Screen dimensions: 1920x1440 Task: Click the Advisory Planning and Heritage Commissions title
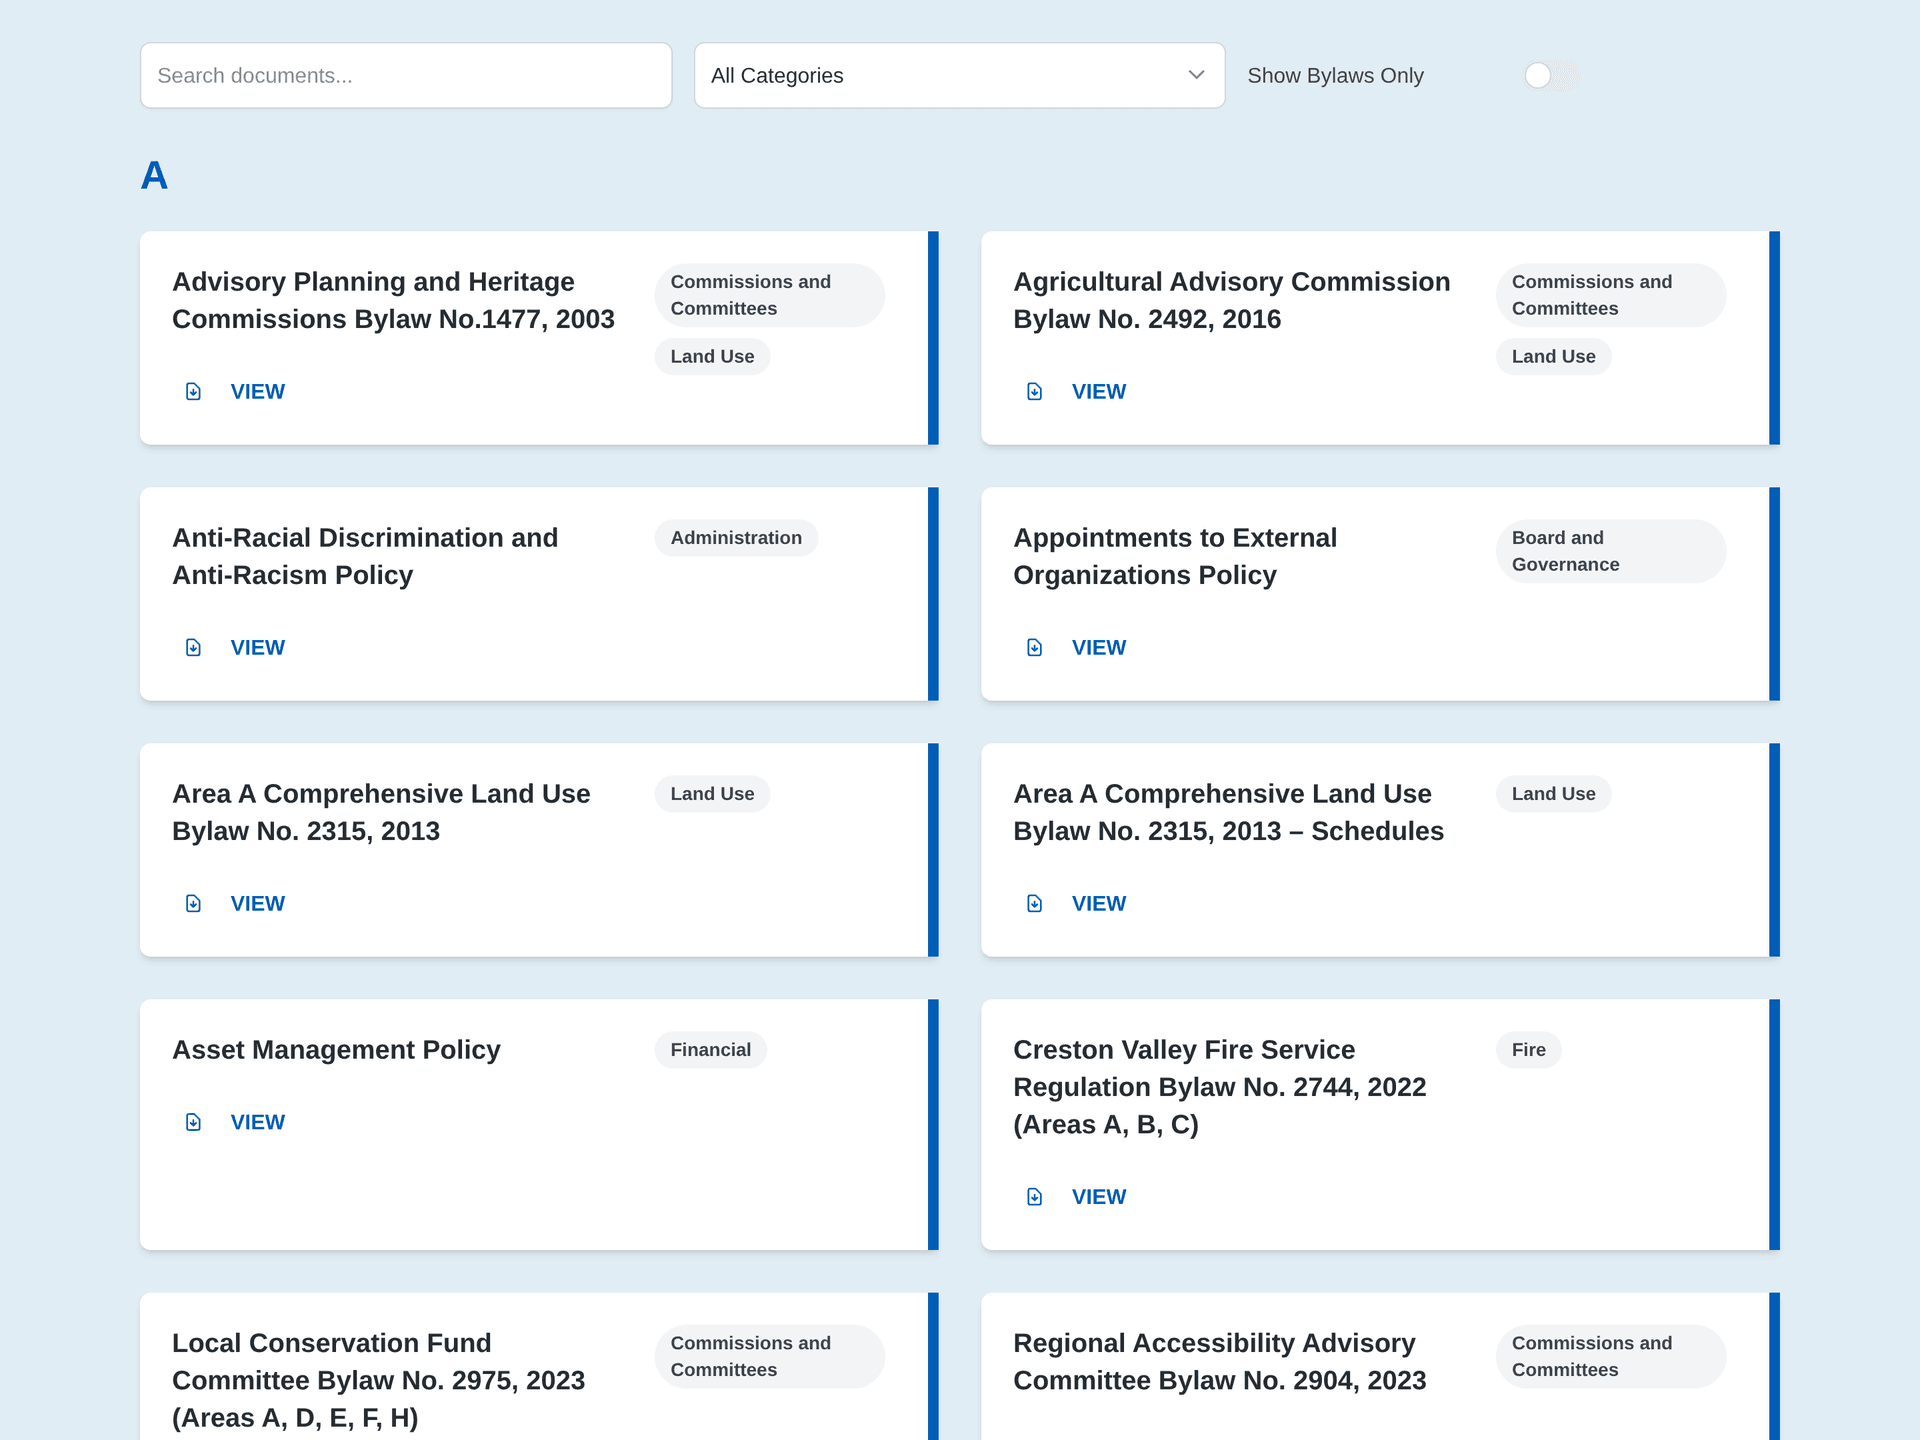pyautogui.click(x=393, y=300)
